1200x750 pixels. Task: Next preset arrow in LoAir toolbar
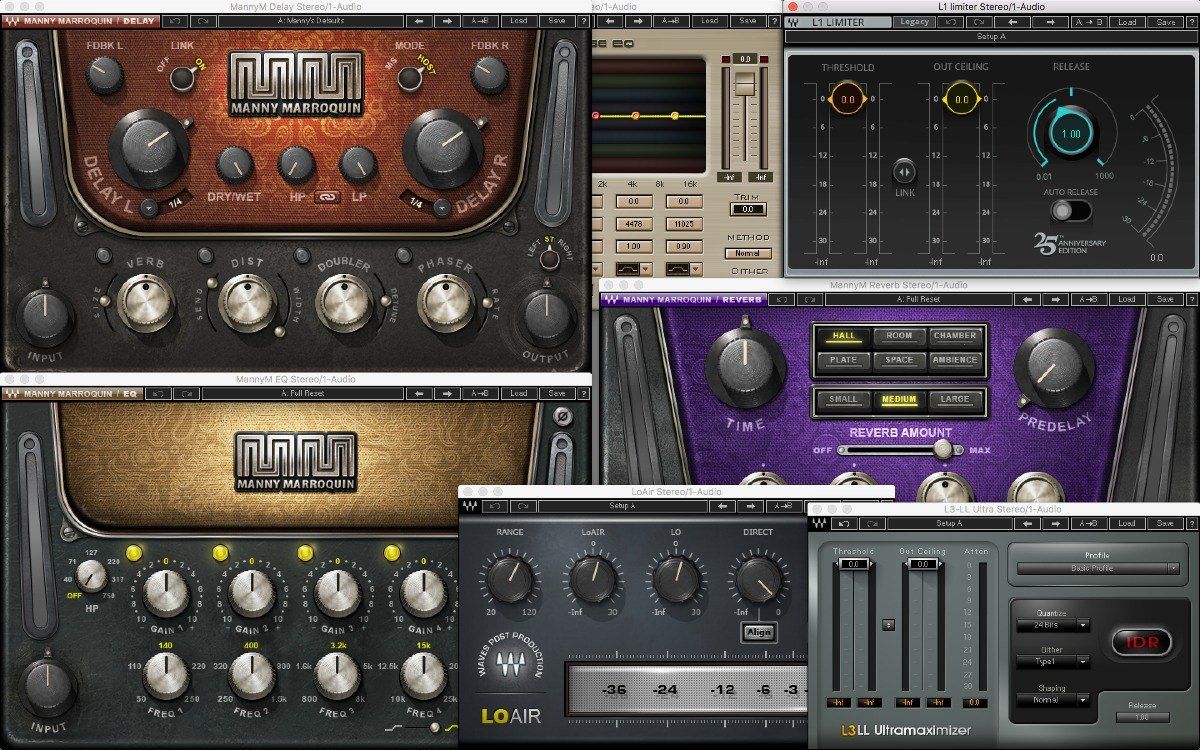751,506
